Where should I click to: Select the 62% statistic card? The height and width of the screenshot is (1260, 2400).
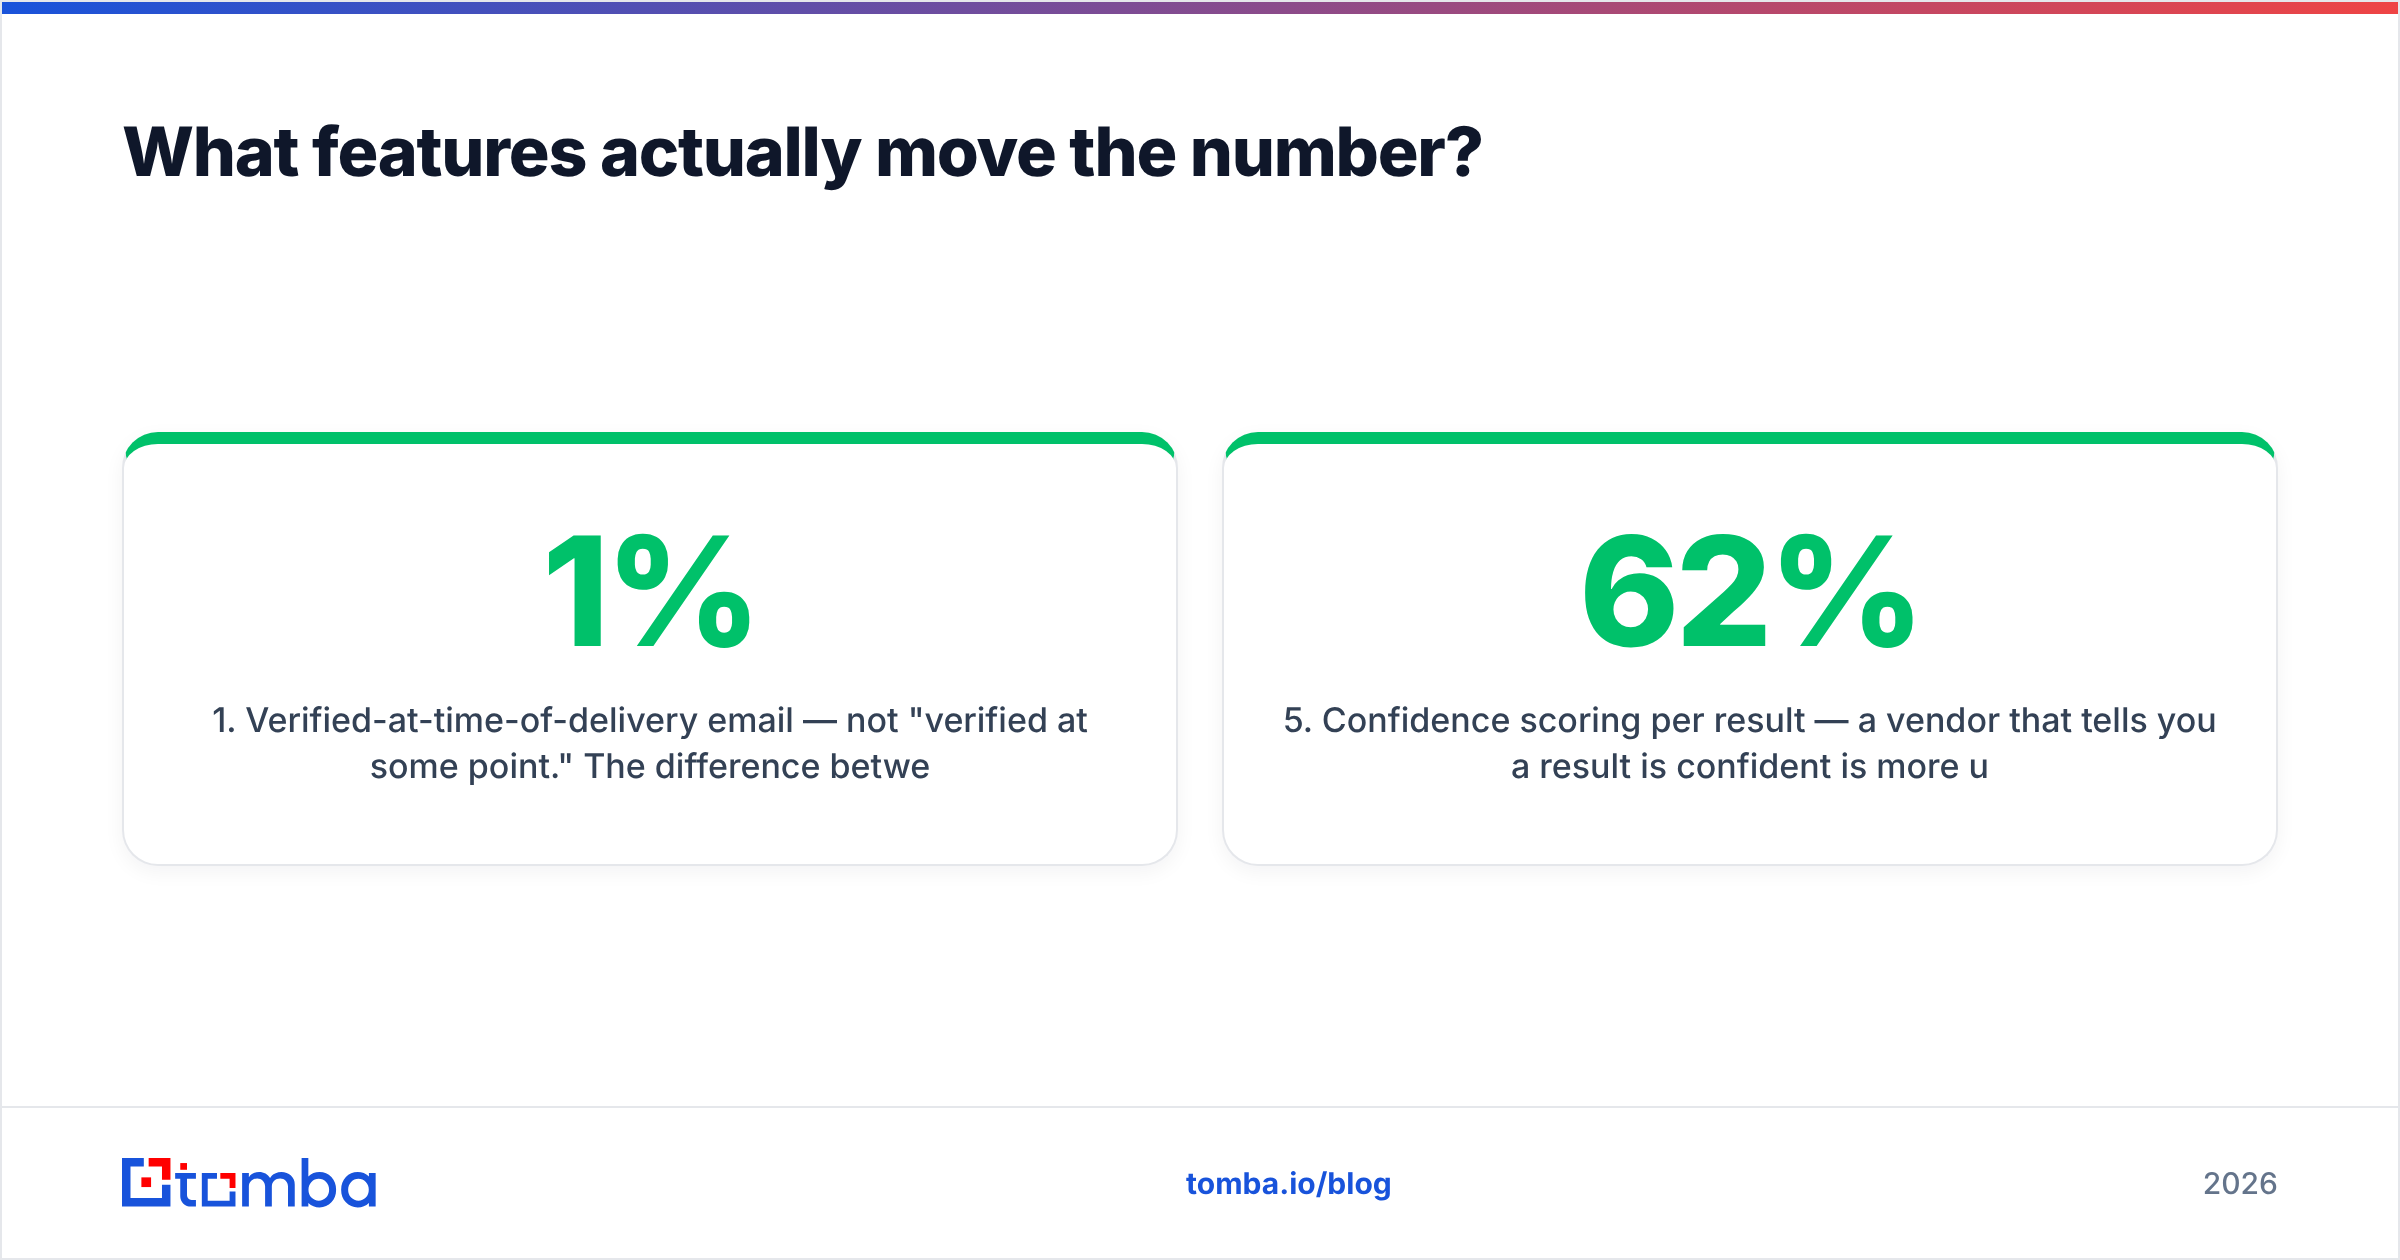coord(1750,649)
